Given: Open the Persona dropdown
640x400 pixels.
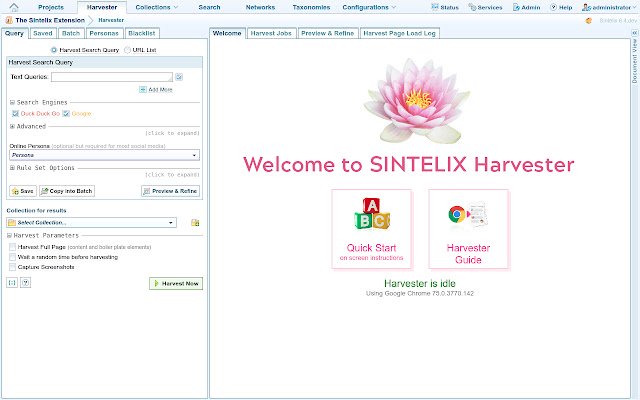Looking at the screenshot, I should (104, 155).
